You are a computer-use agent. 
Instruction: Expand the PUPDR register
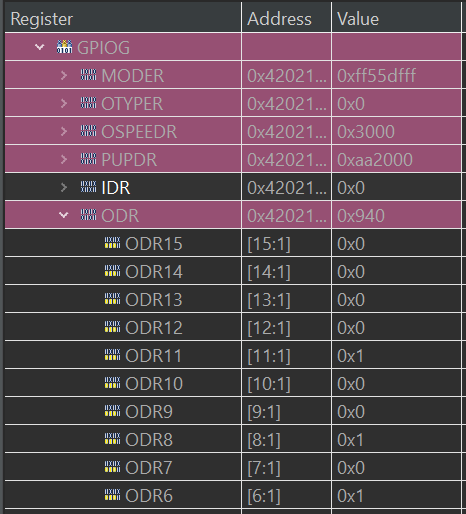coord(64,159)
